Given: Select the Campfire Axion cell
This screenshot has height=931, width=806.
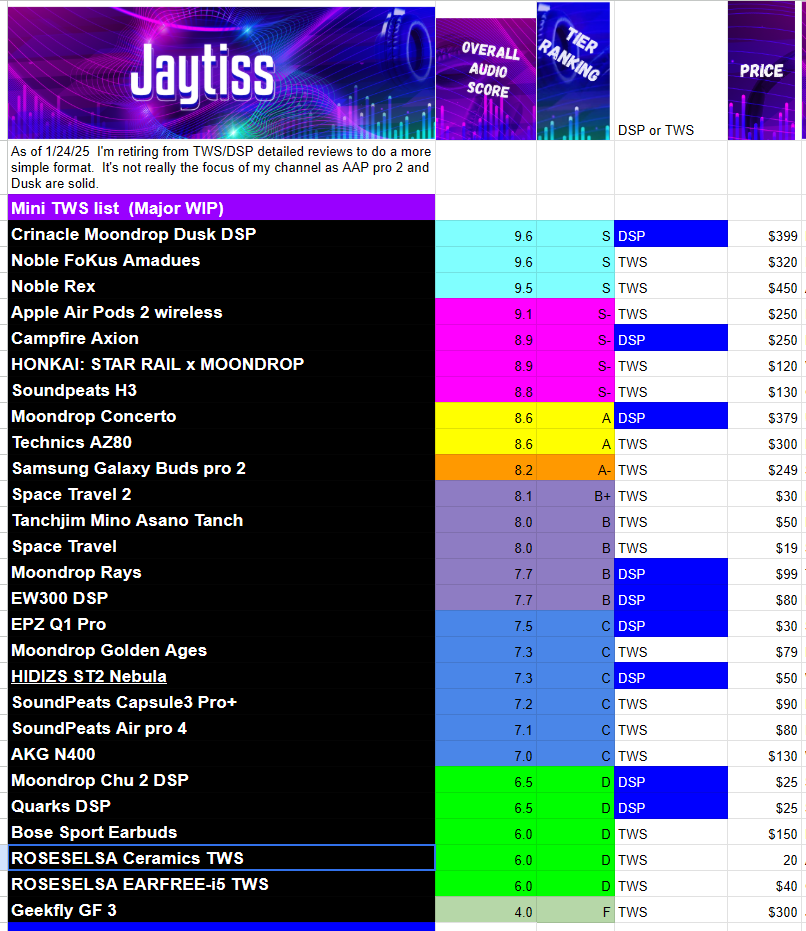Looking at the screenshot, I should point(222,338).
